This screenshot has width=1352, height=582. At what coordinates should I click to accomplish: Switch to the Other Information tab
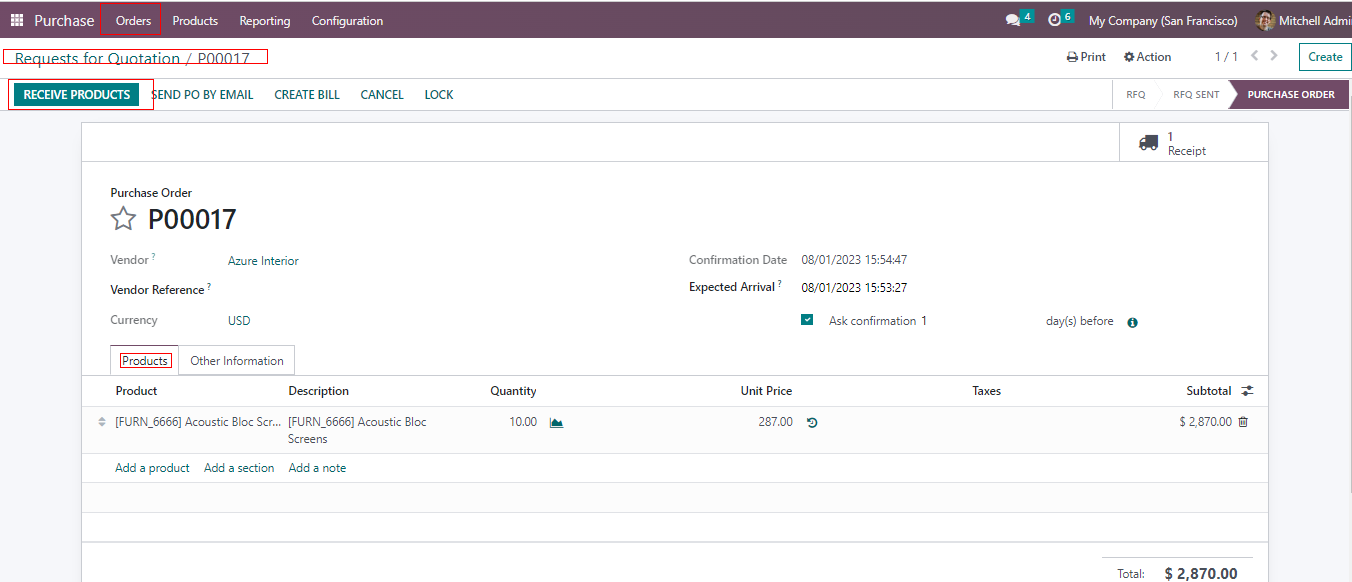pos(237,361)
